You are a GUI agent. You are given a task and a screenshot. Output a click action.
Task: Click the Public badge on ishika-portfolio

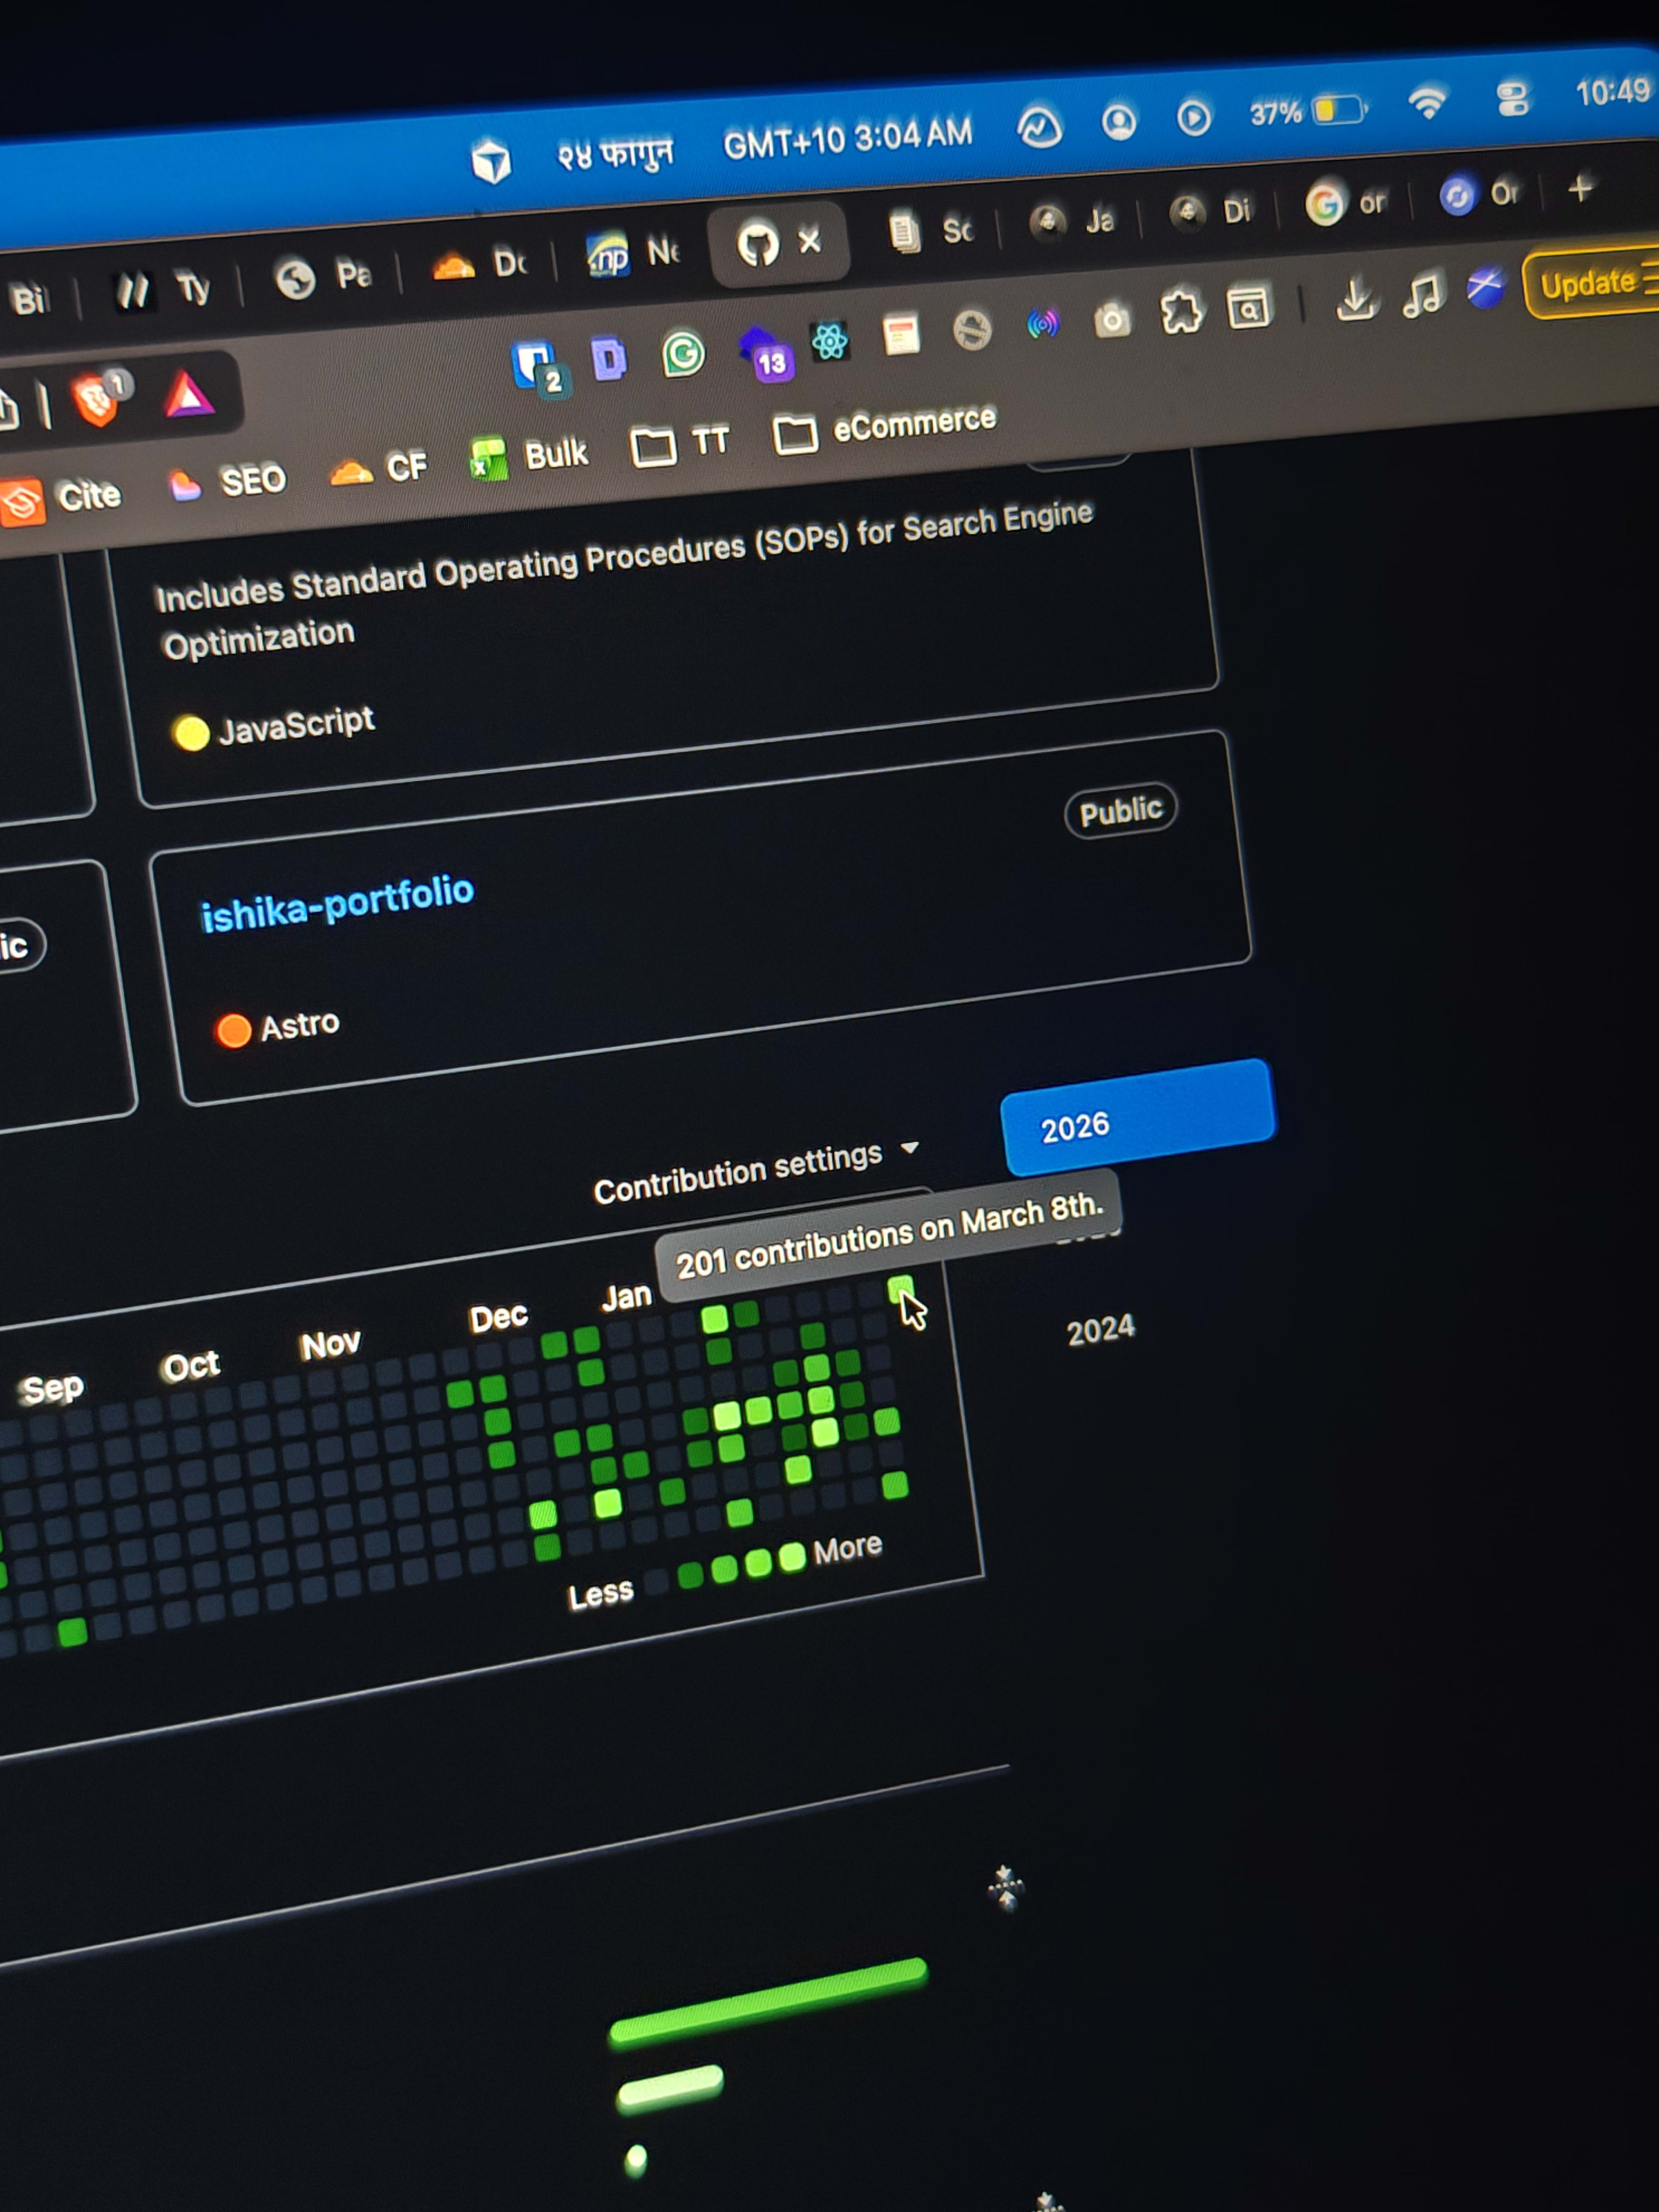1120,810
